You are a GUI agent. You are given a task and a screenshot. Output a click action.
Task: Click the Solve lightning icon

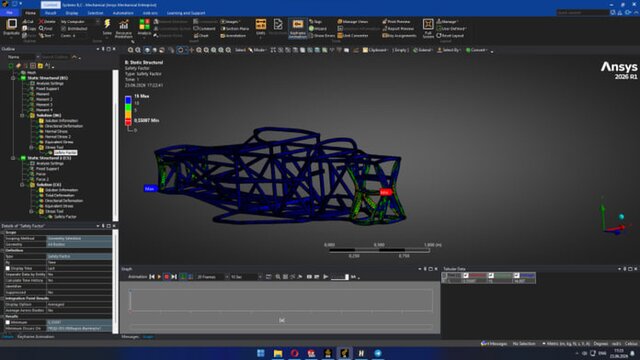107,24
